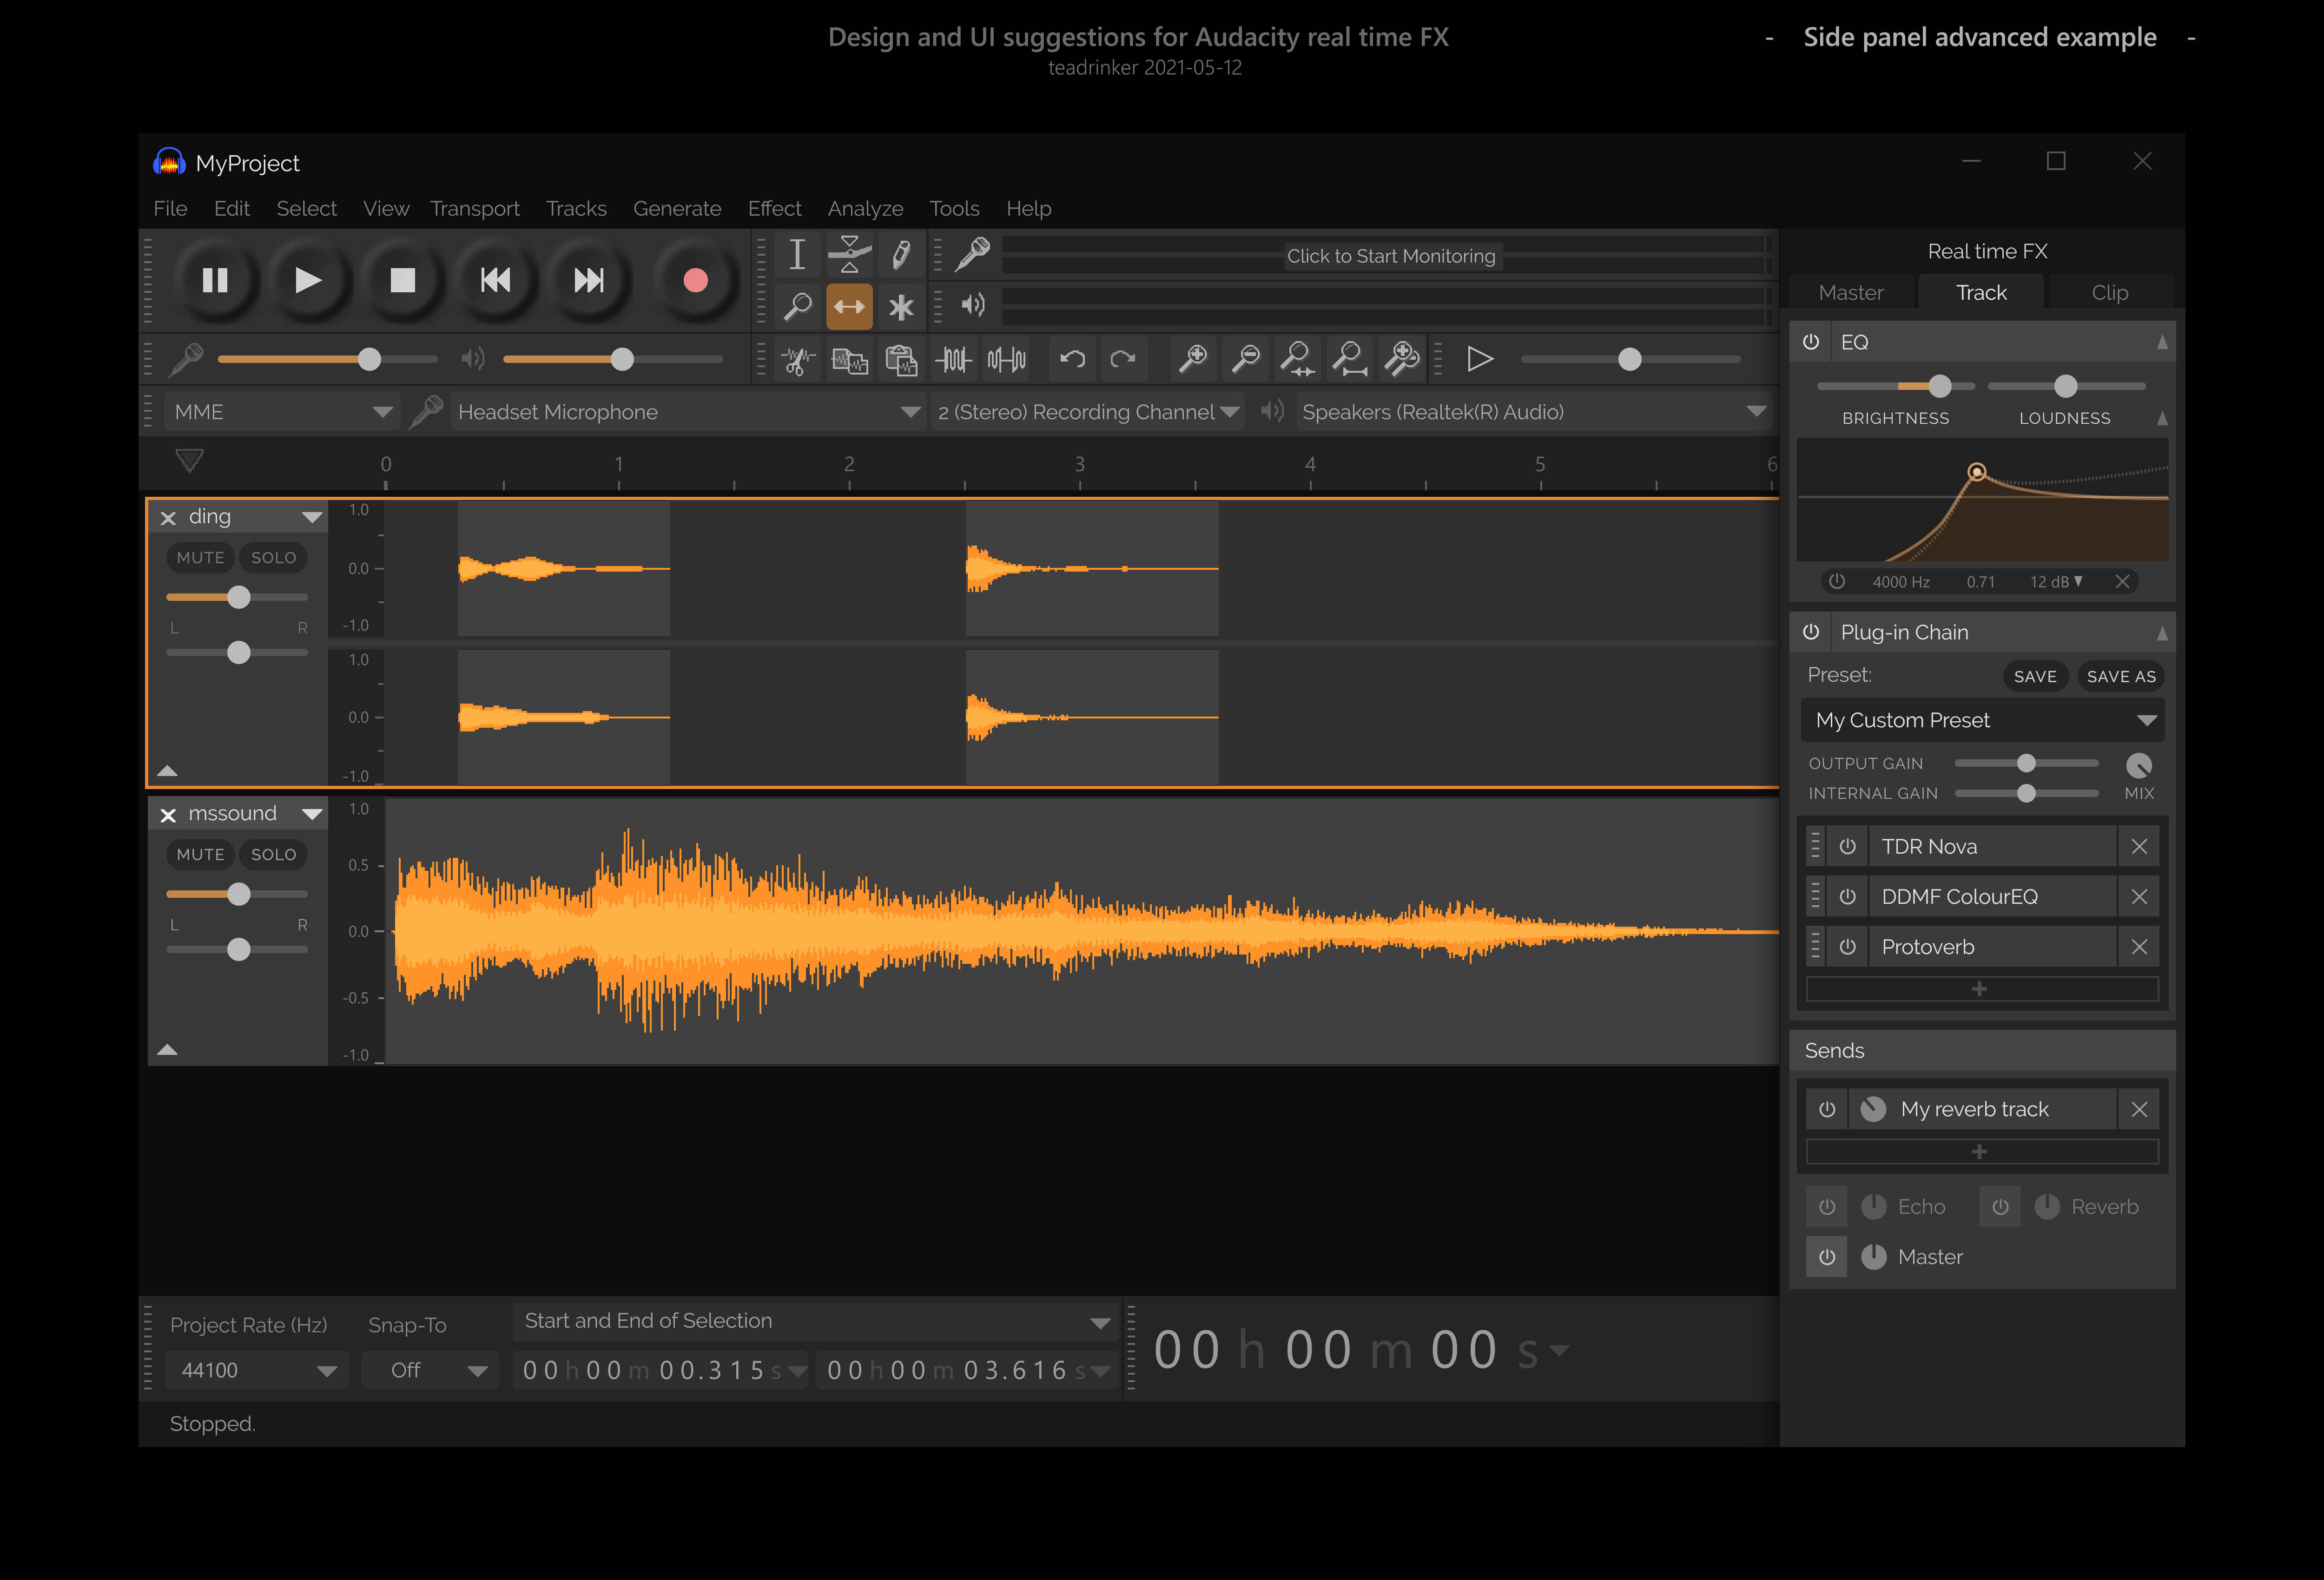The width and height of the screenshot is (2324, 1580).
Task: Skip to start of project
Action: click(495, 281)
